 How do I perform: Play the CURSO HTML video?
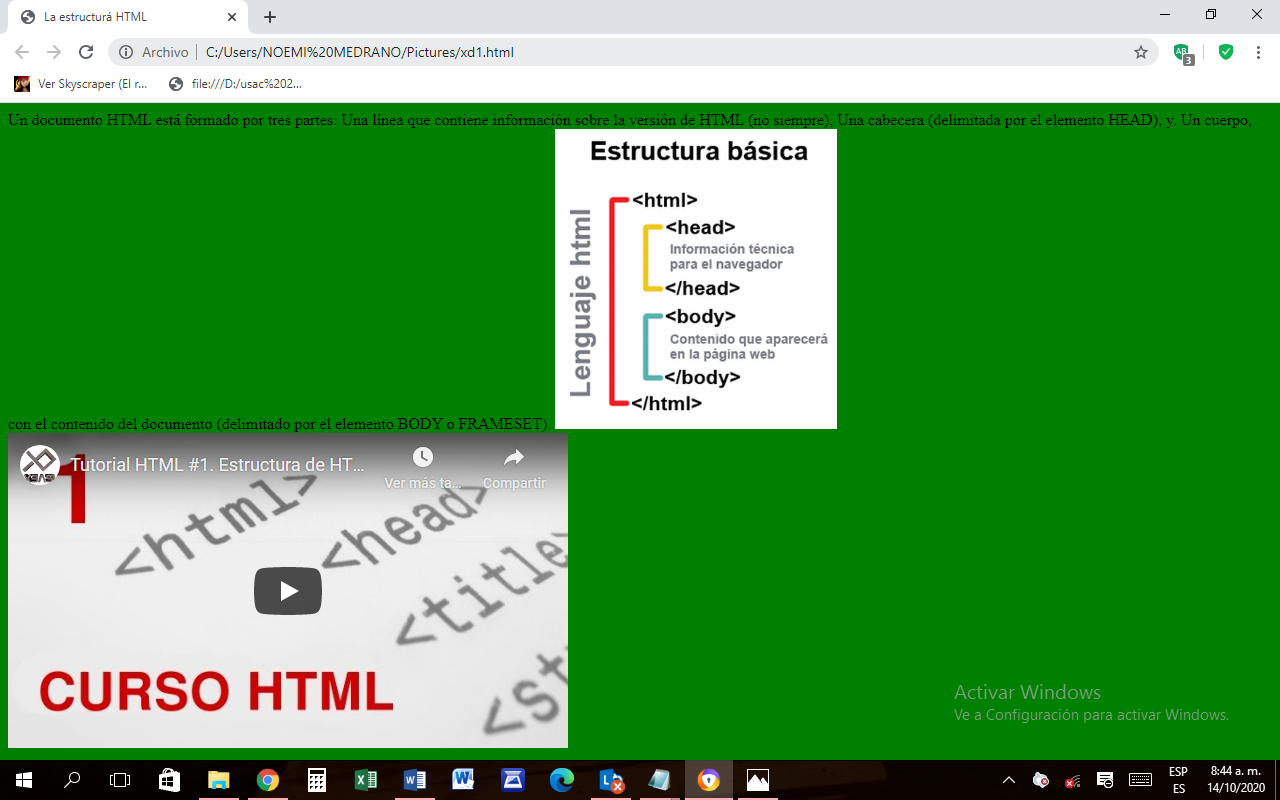(x=288, y=591)
